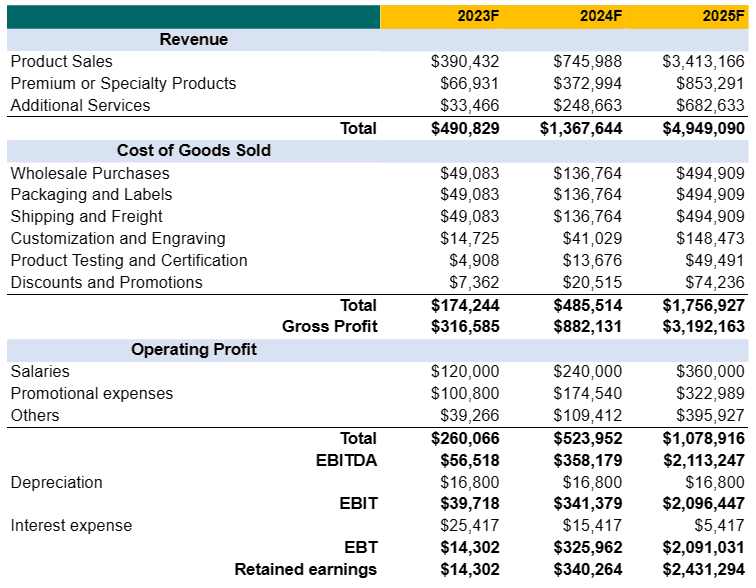Select Interest expense value $5,417

click(x=719, y=525)
